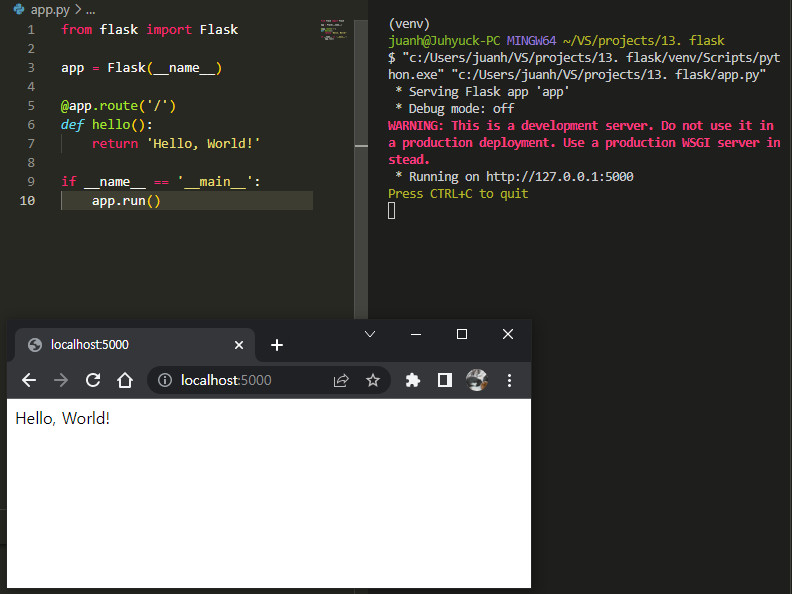Click the if __name__ == '__main__' line
Viewport: 792px width, 594px height.
pyautogui.click(x=161, y=182)
